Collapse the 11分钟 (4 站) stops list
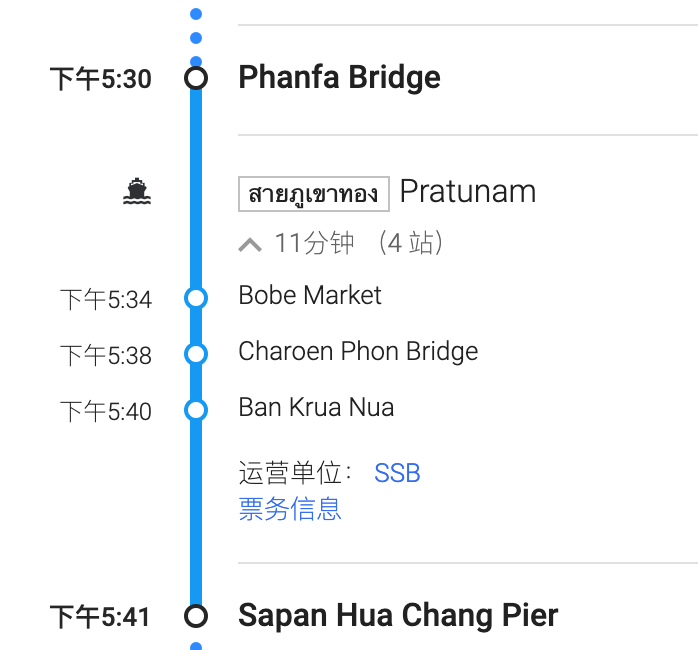The image size is (698, 650). click(251, 244)
